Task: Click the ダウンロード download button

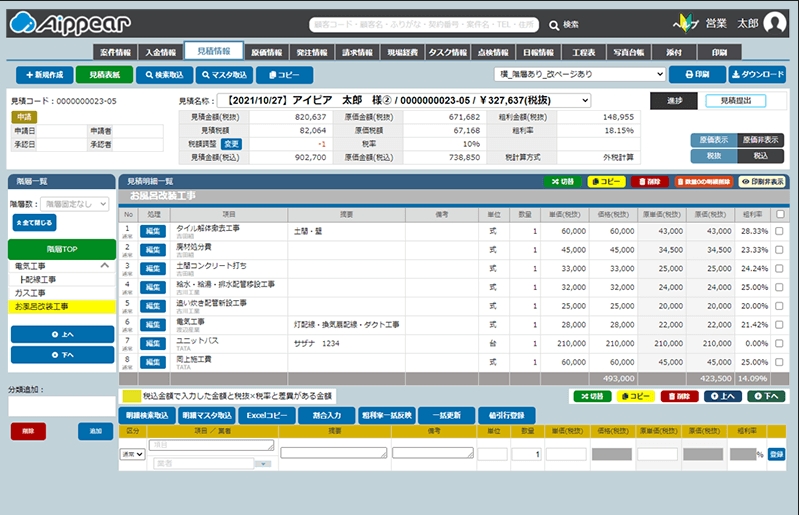Action: (x=757, y=74)
